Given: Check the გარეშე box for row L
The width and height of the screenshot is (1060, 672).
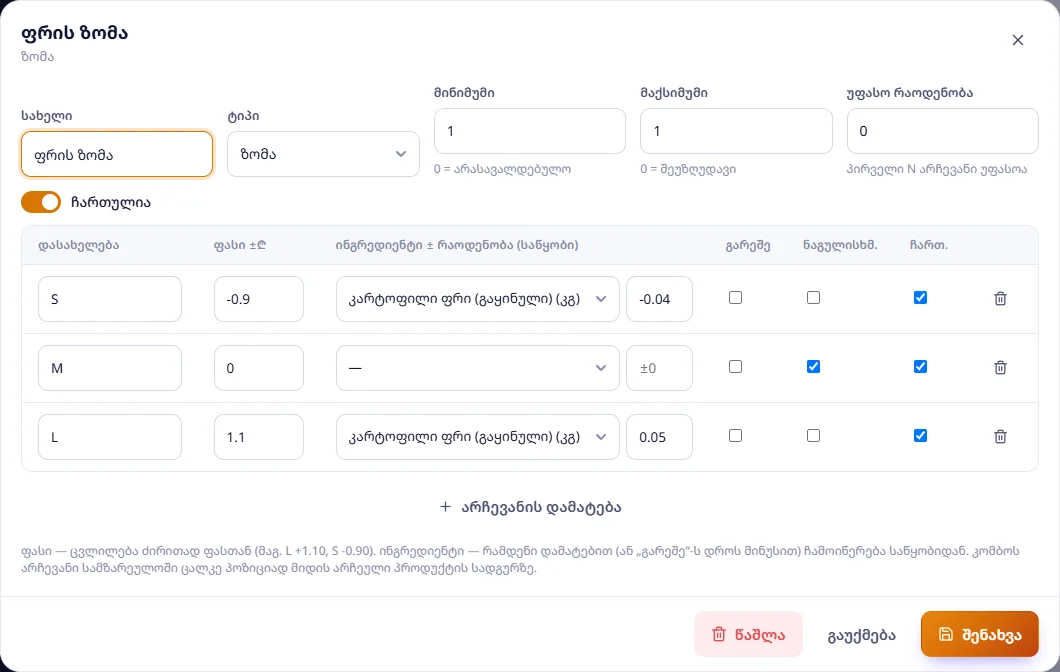Looking at the screenshot, I should tap(736, 435).
